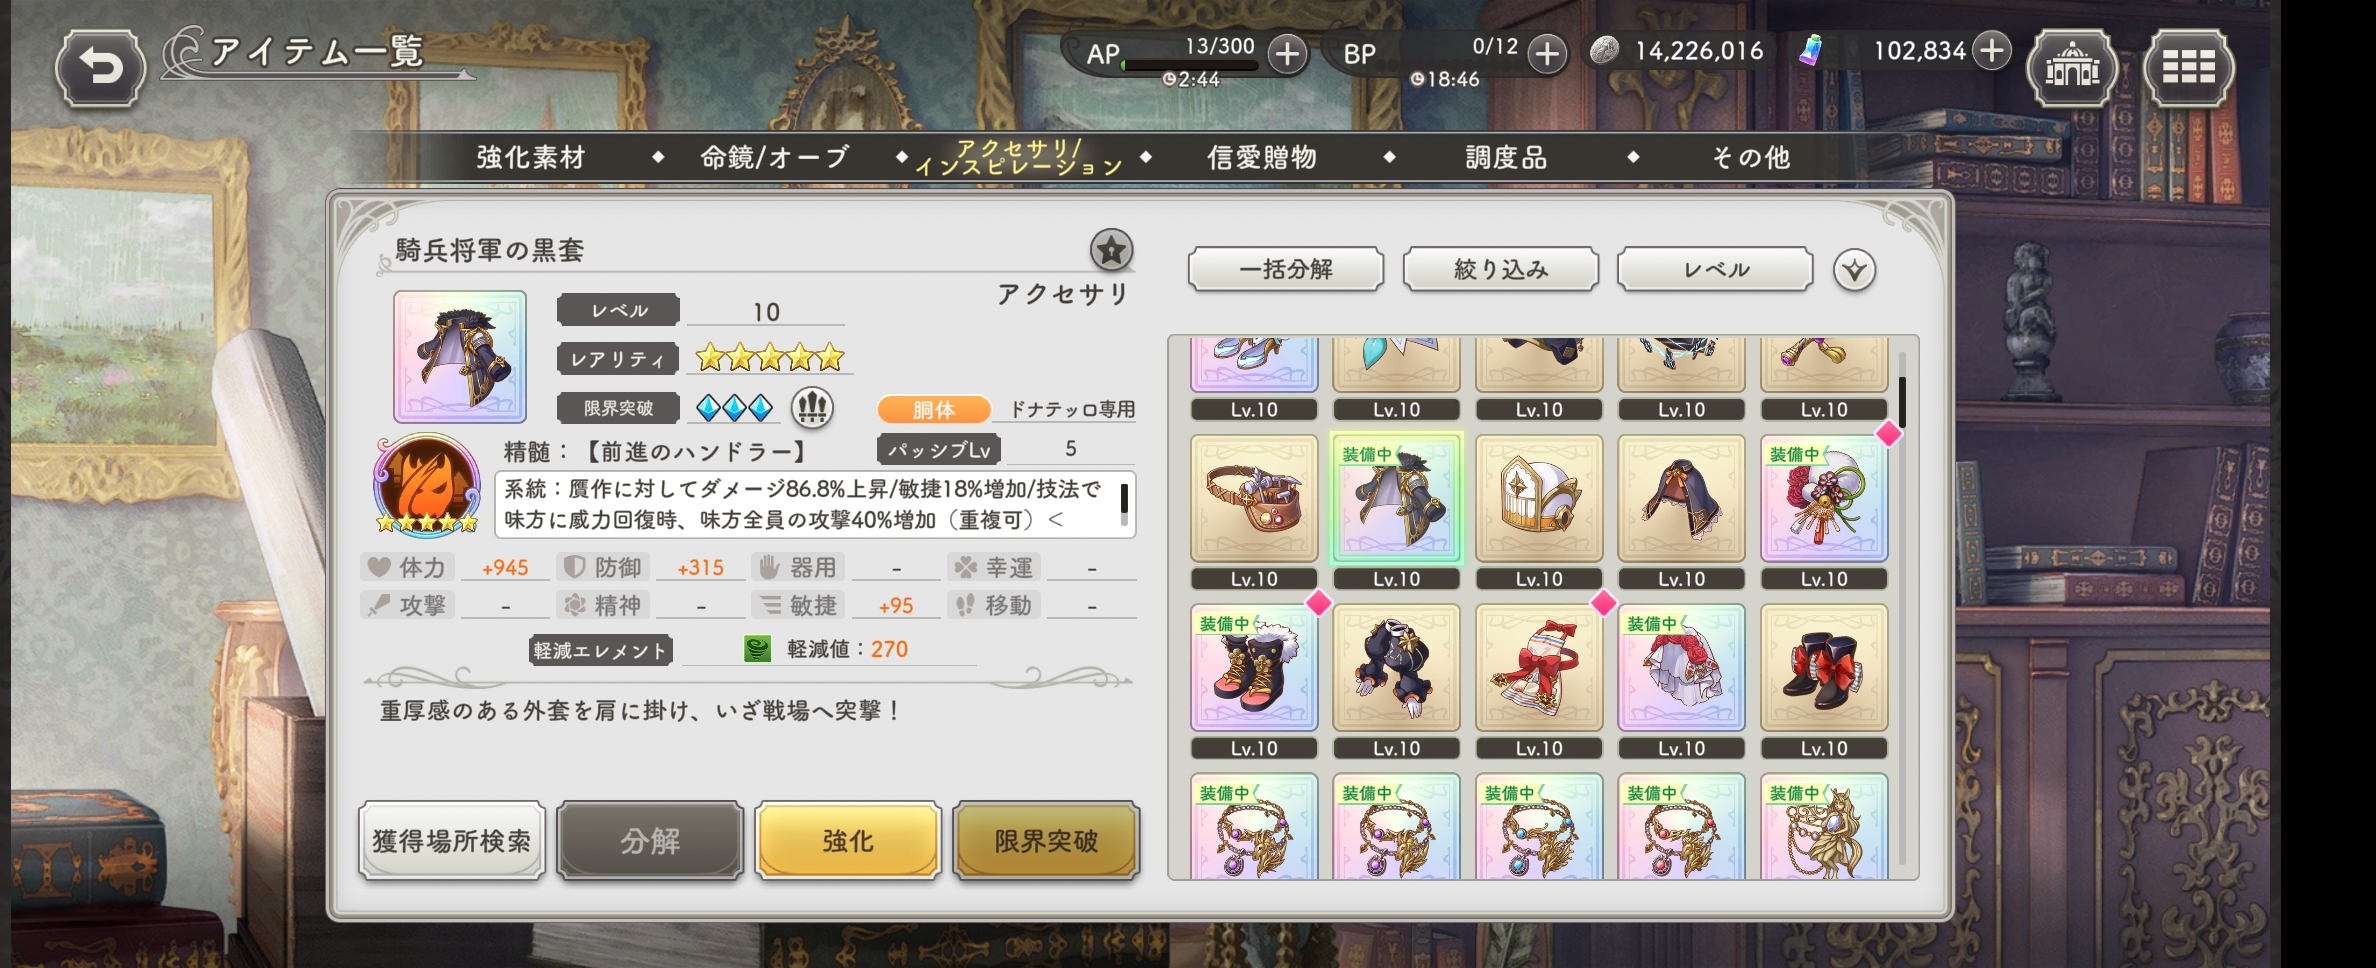Click the 強化 button
The image size is (2376, 968).
pos(848,840)
